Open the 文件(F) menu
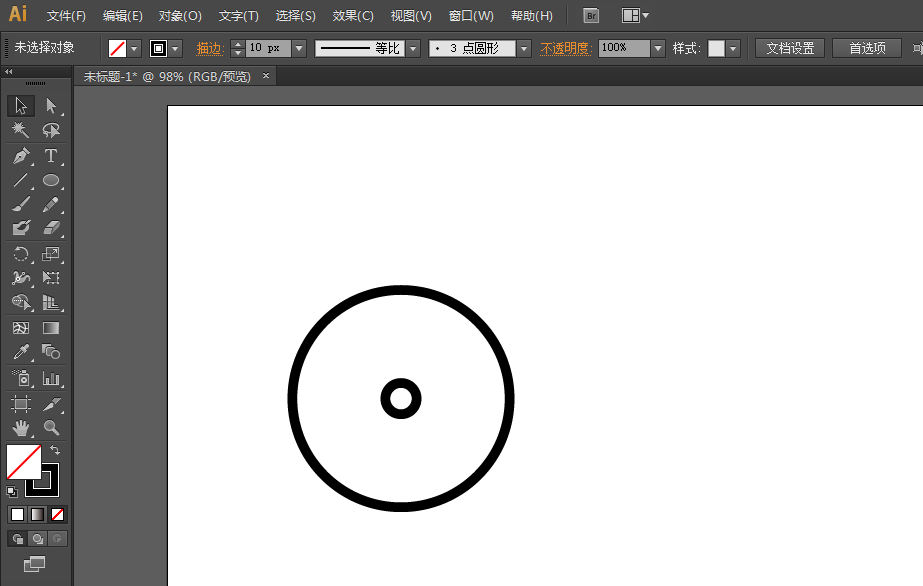Screen dimensions: 923x586 [66, 16]
